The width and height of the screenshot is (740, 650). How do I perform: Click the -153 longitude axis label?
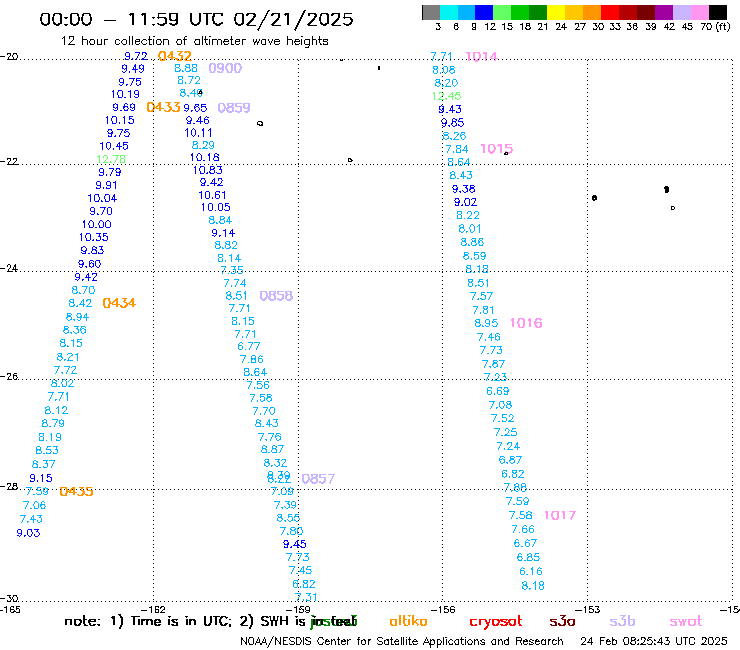[588, 610]
